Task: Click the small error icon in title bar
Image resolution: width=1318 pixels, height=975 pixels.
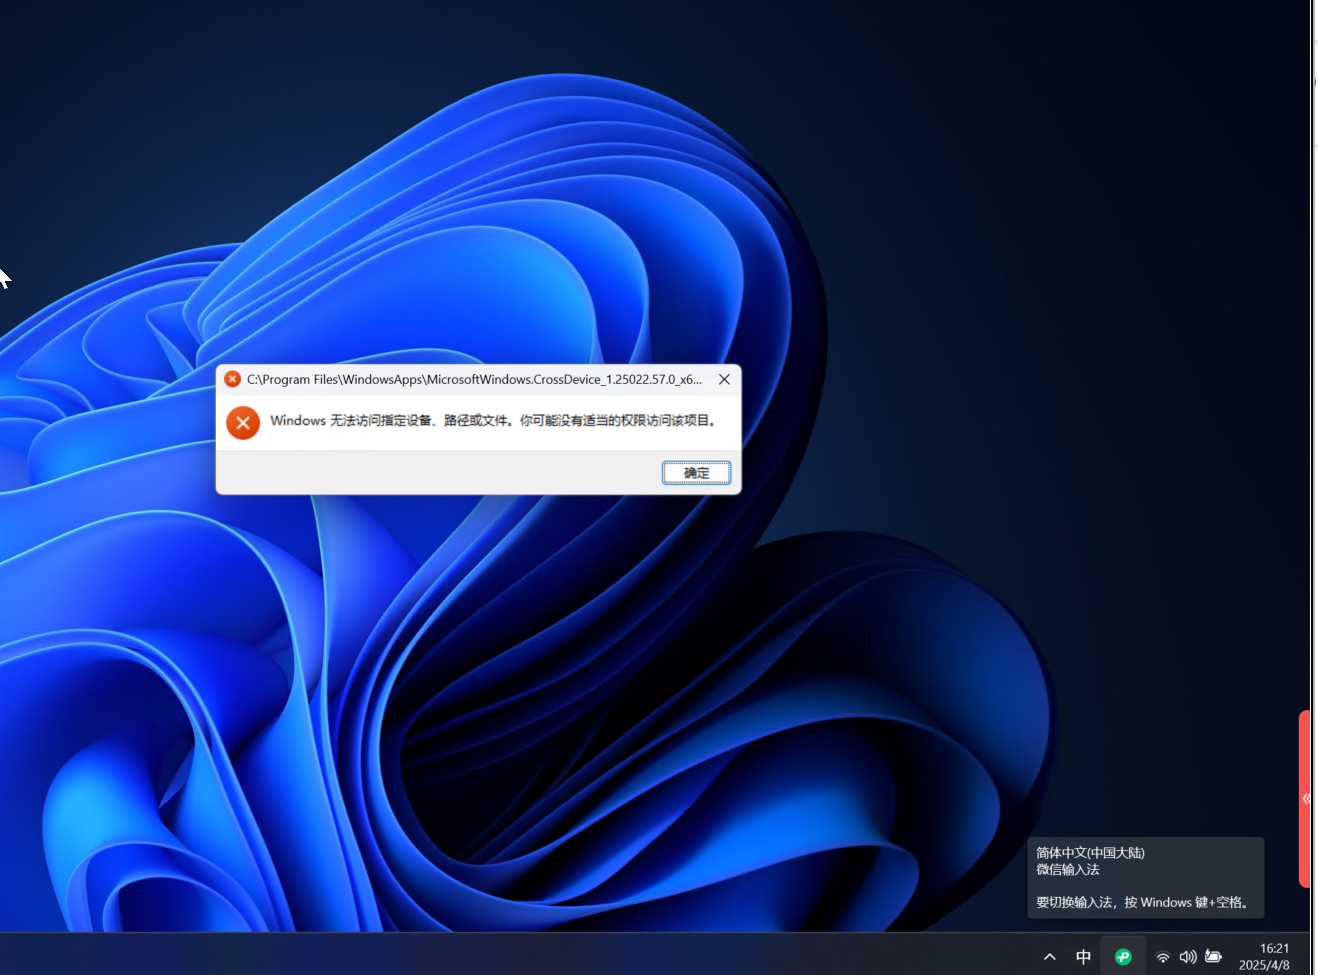Action: click(x=232, y=379)
